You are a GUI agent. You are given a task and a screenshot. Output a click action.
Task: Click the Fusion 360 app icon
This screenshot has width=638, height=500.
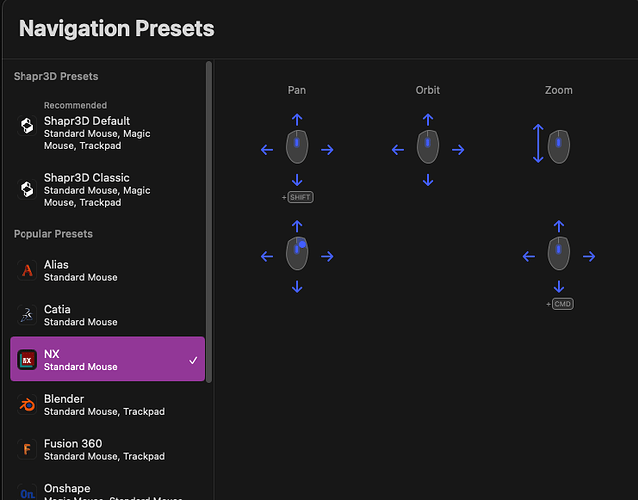(x=28, y=449)
